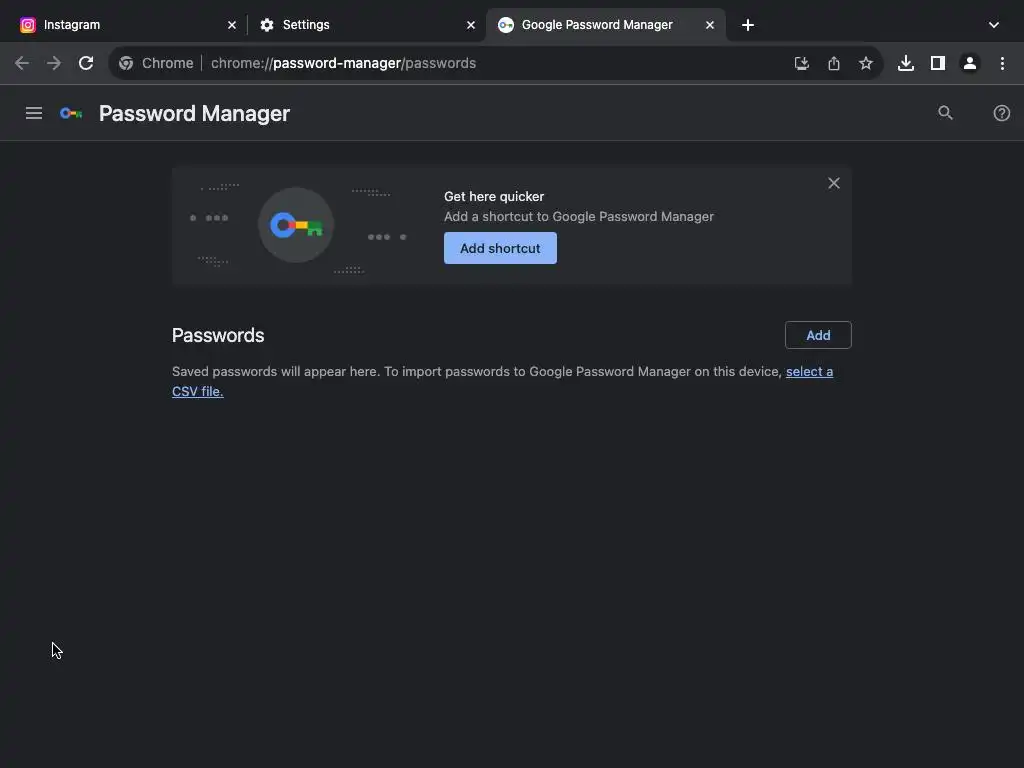Open Chrome's three-dot menu
Image resolution: width=1024 pixels, height=768 pixels.
click(x=1002, y=63)
